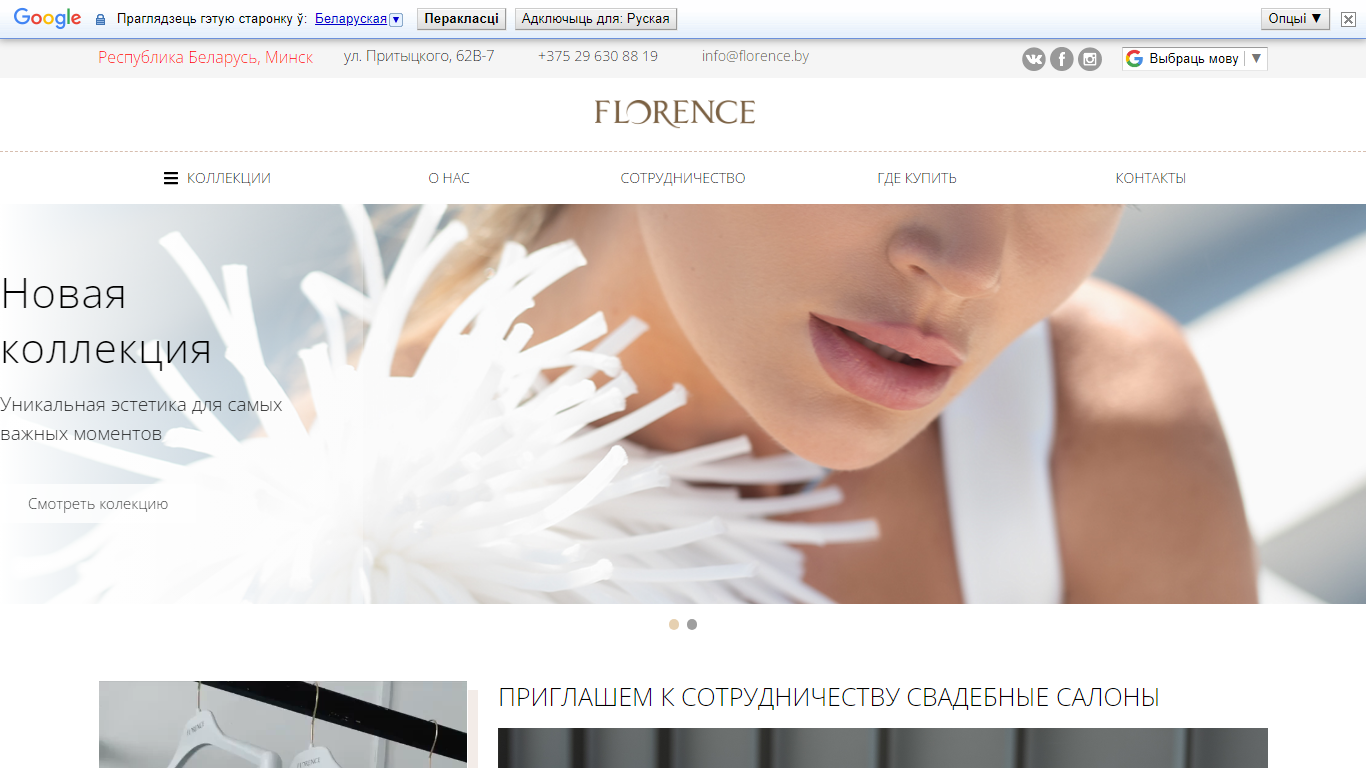Click the hamburger icon beside КОЛЛЕКЦИИ
This screenshot has height=768, width=1366.
click(171, 178)
